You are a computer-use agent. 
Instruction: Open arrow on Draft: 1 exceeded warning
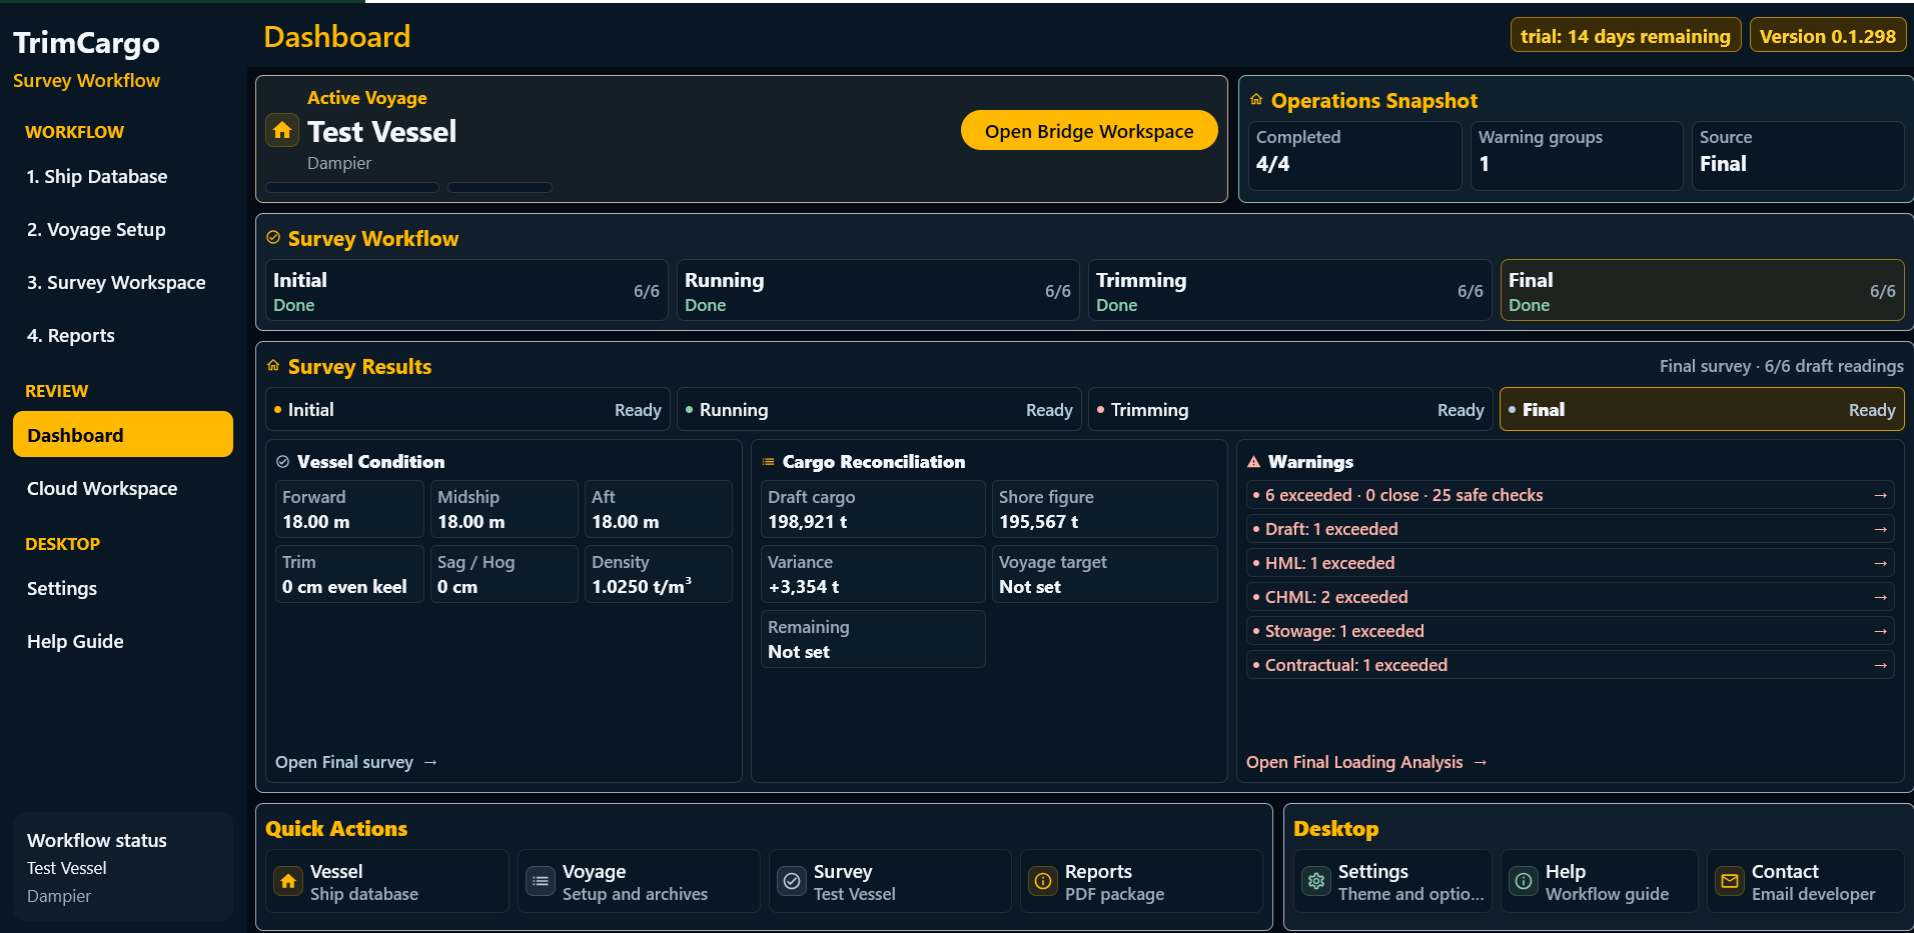pyautogui.click(x=1880, y=529)
